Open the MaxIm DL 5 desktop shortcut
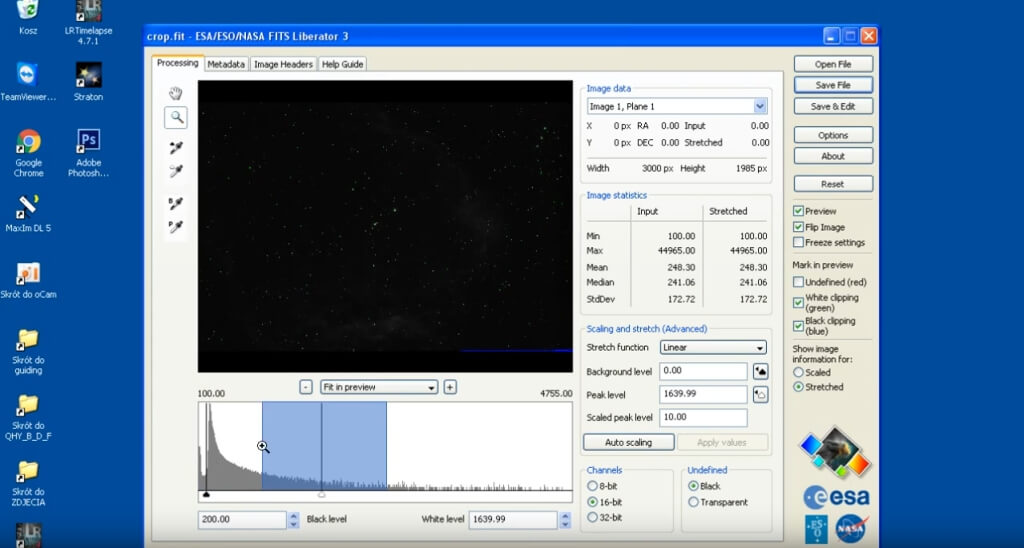 pos(28,214)
